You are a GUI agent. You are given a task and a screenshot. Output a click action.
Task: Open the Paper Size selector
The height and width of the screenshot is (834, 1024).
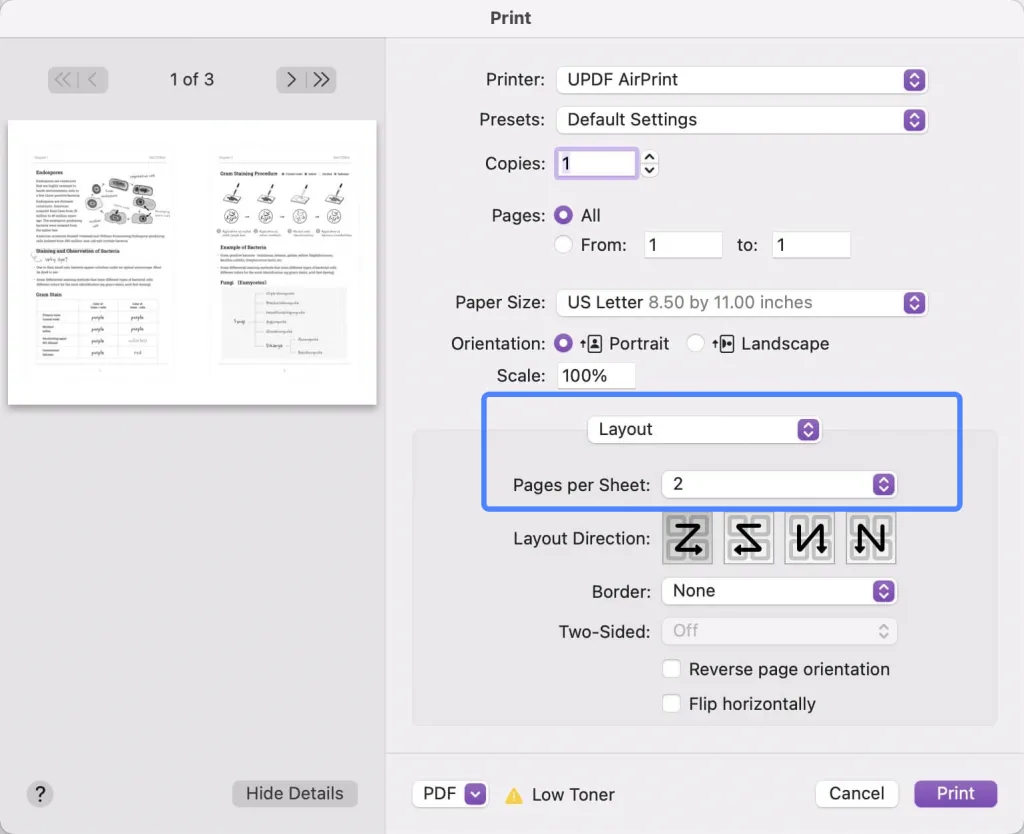[742, 302]
